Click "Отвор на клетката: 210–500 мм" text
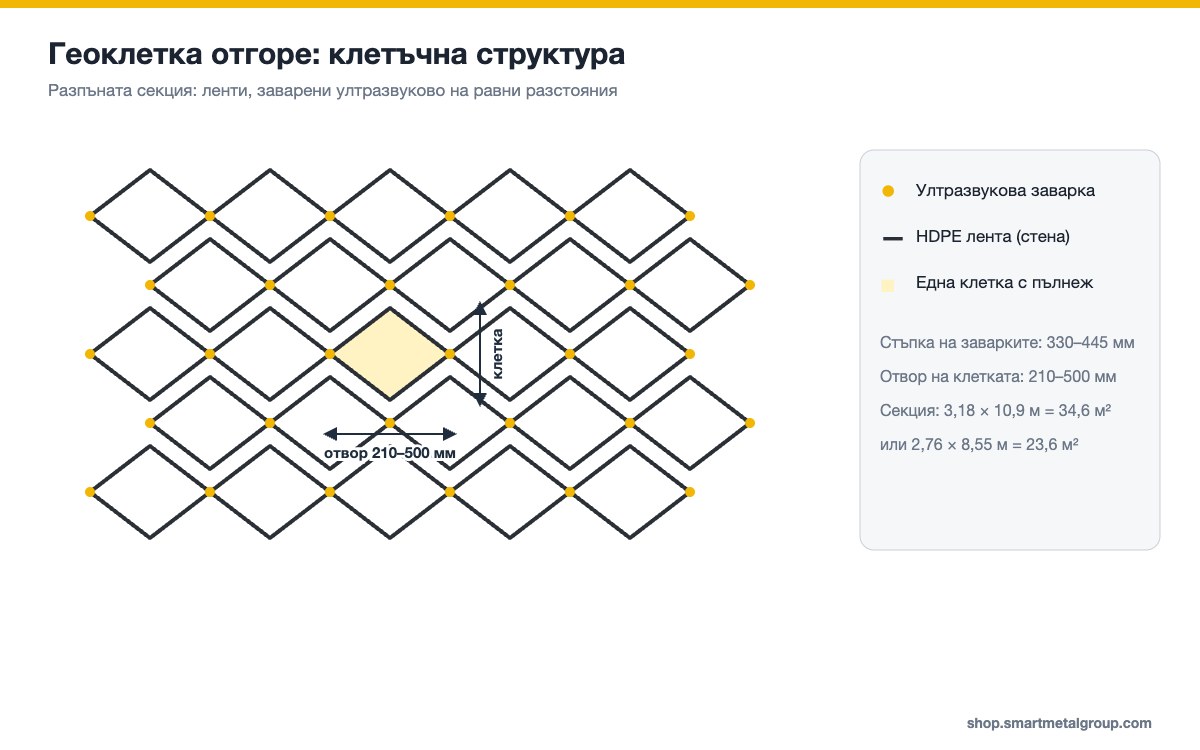The image size is (1200, 750). (x=998, y=377)
